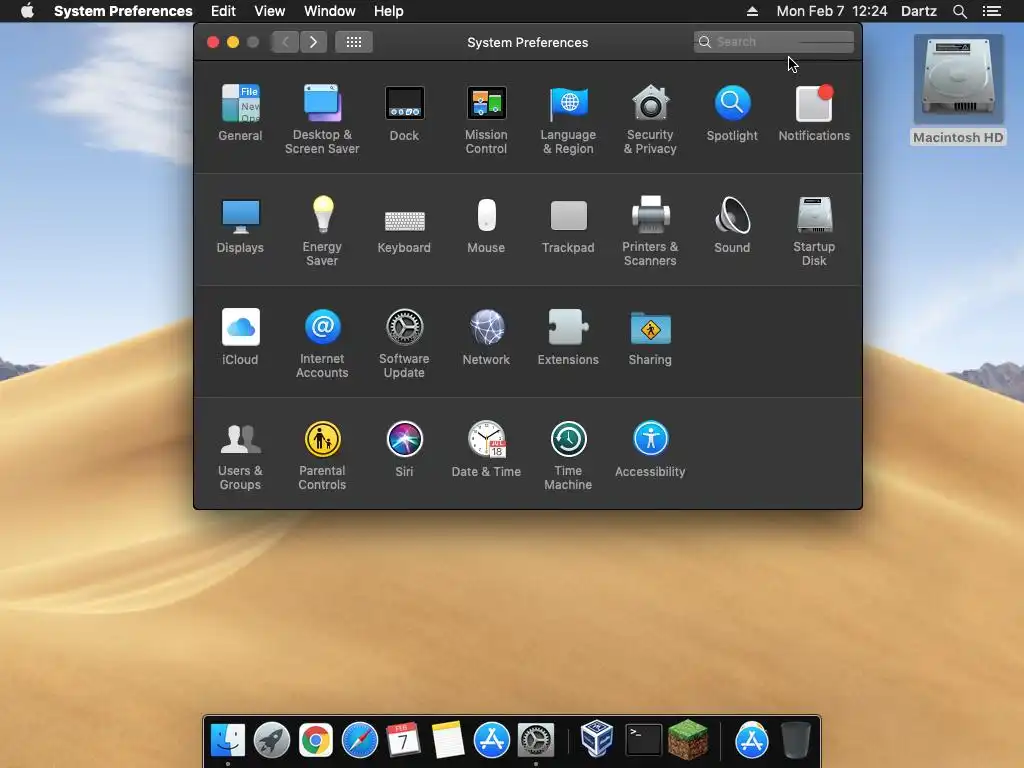Open the Sound preferences pane
The image size is (1024, 768).
coord(732,225)
